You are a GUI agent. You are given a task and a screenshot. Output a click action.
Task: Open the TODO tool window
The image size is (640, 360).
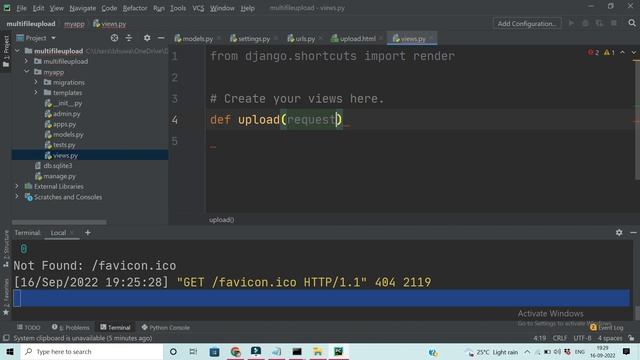(29, 327)
